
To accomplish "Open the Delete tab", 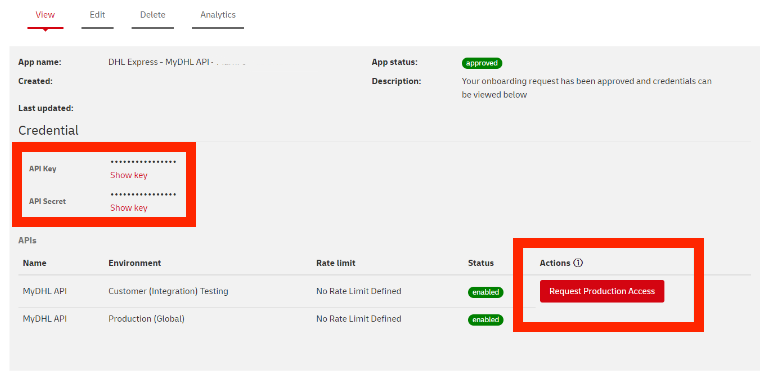I will click(152, 15).
